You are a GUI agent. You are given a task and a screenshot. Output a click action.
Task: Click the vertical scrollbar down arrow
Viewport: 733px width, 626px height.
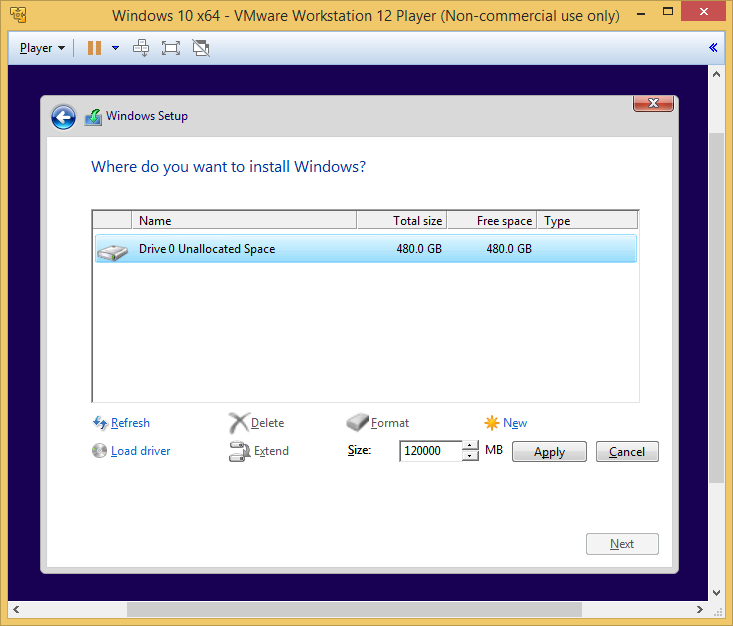coord(716,592)
